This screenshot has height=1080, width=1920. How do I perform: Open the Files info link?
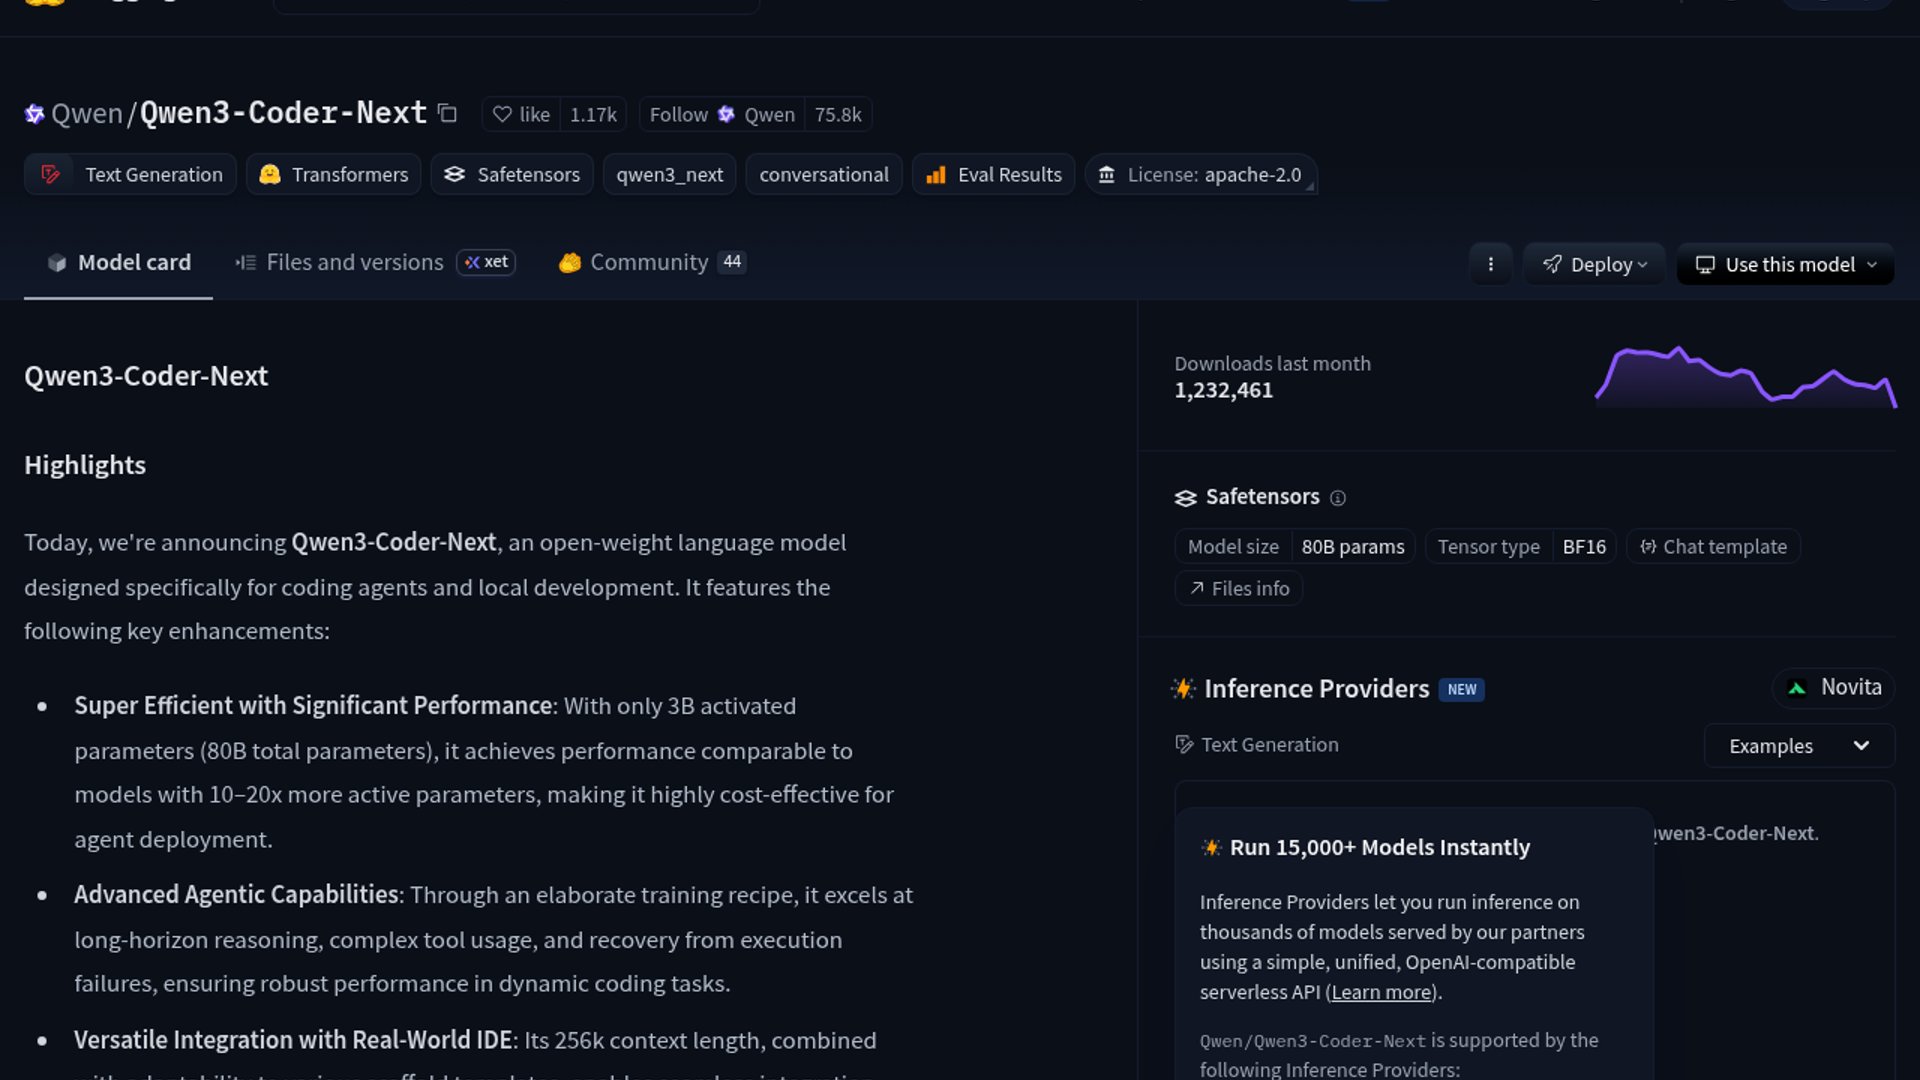tap(1239, 589)
